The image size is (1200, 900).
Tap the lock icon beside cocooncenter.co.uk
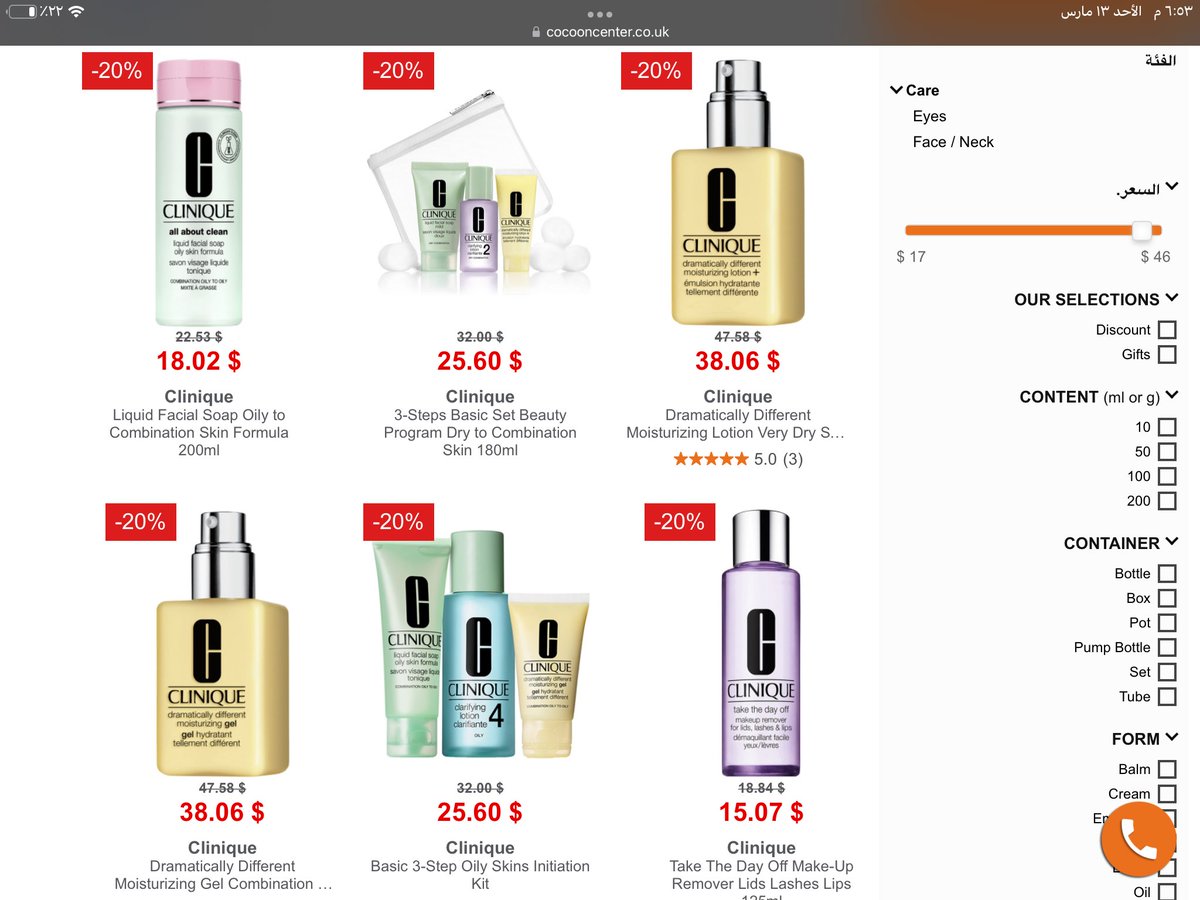pyautogui.click(x=537, y=32)
